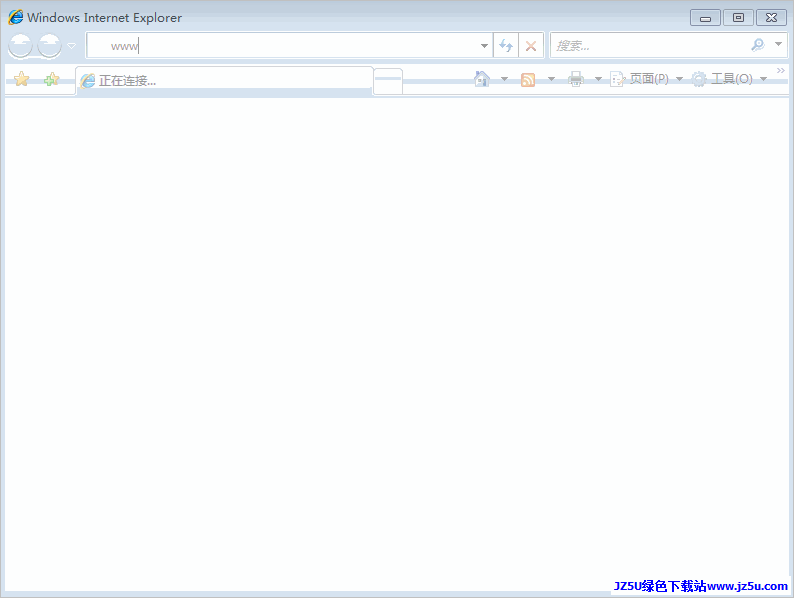Maximize the Internet Explorer window
The width and height of the screenshot is (794, 598).
click(738, 18)
